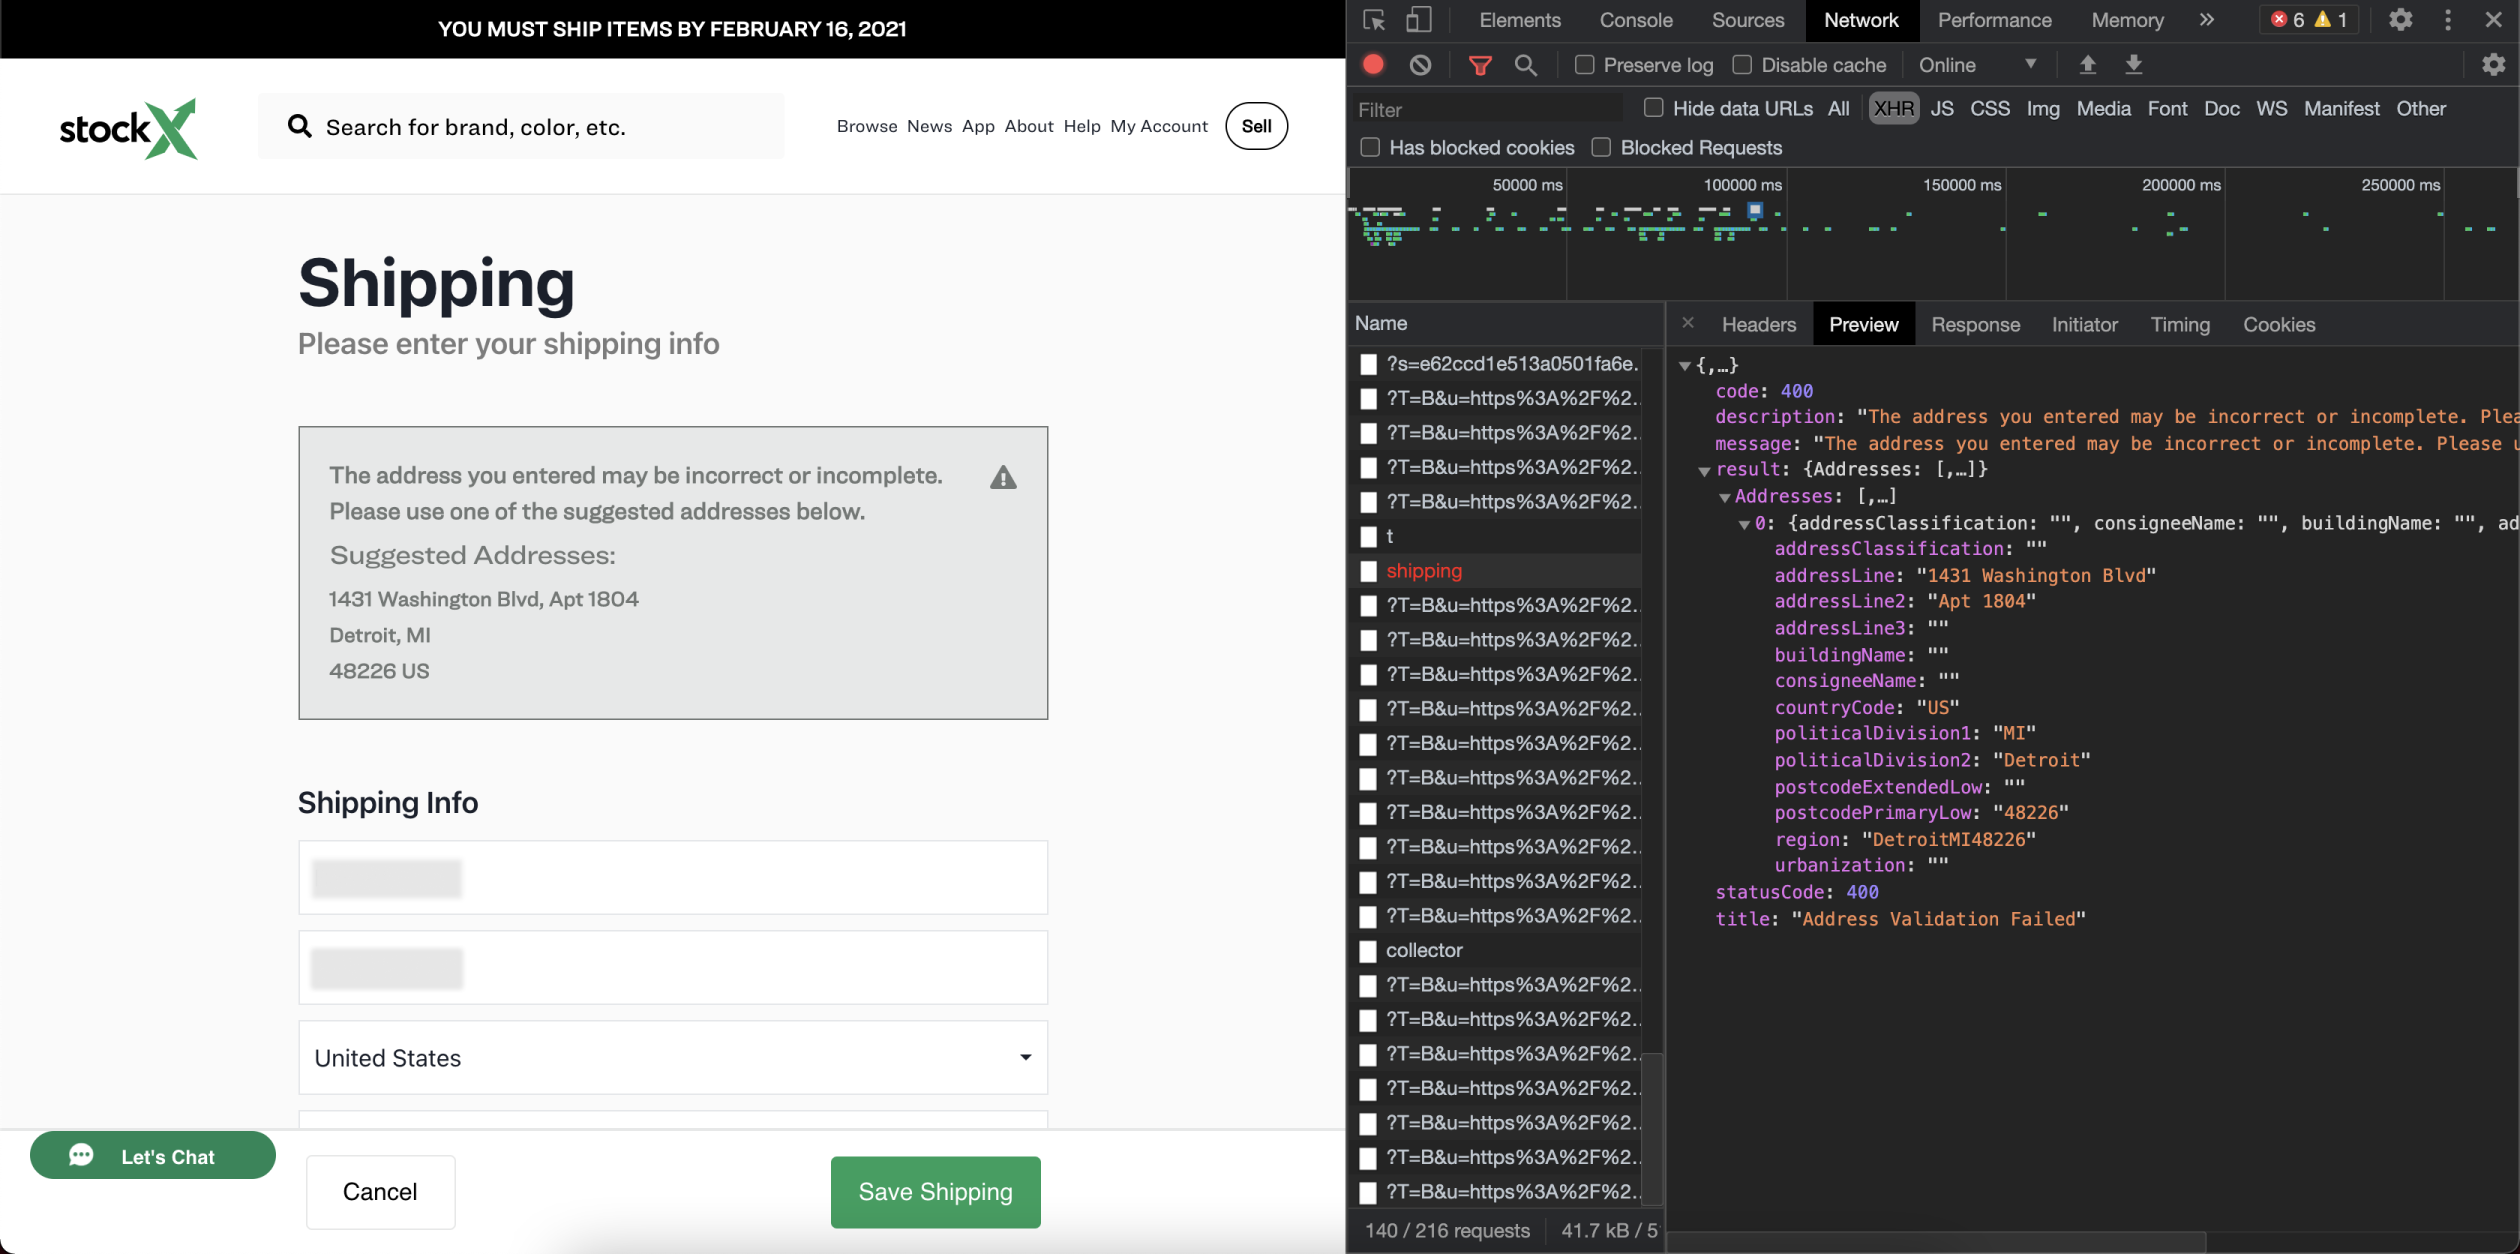Open the Cookies tab
The width and height of the screenshot is (2520, 1254).
pyautogui.click(x=2279, y=324)
